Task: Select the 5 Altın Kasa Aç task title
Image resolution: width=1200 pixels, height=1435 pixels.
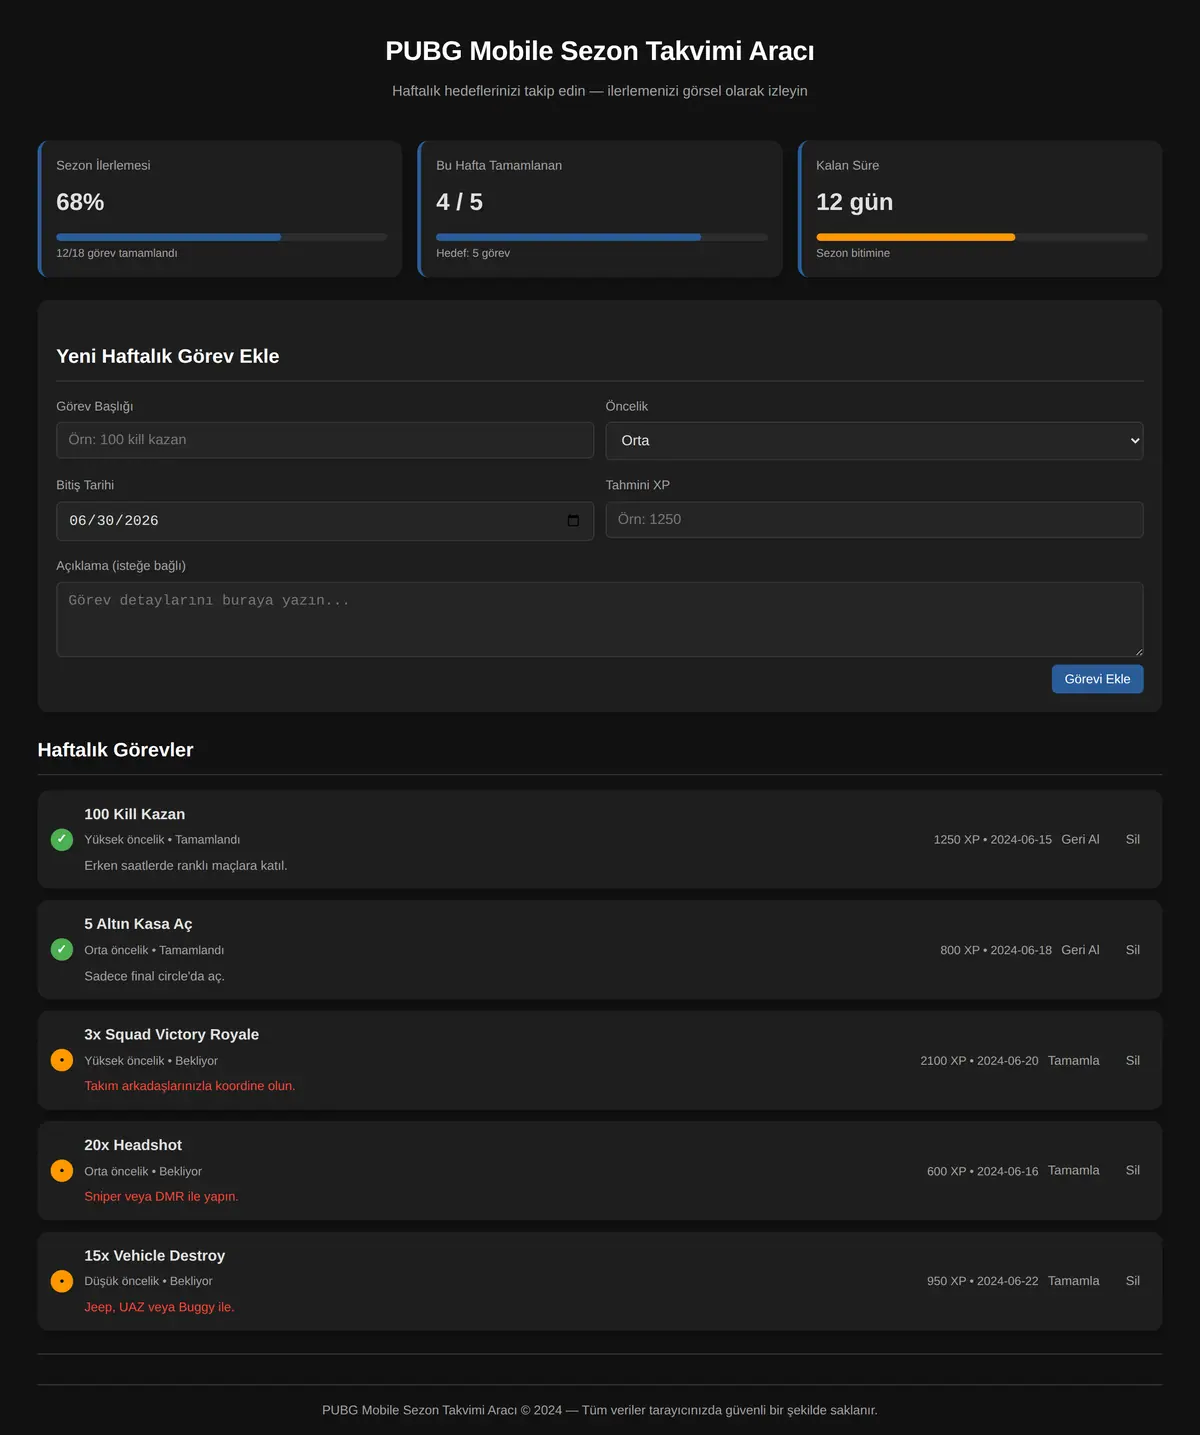Action: pyautogui.click(x=139, y=924)
